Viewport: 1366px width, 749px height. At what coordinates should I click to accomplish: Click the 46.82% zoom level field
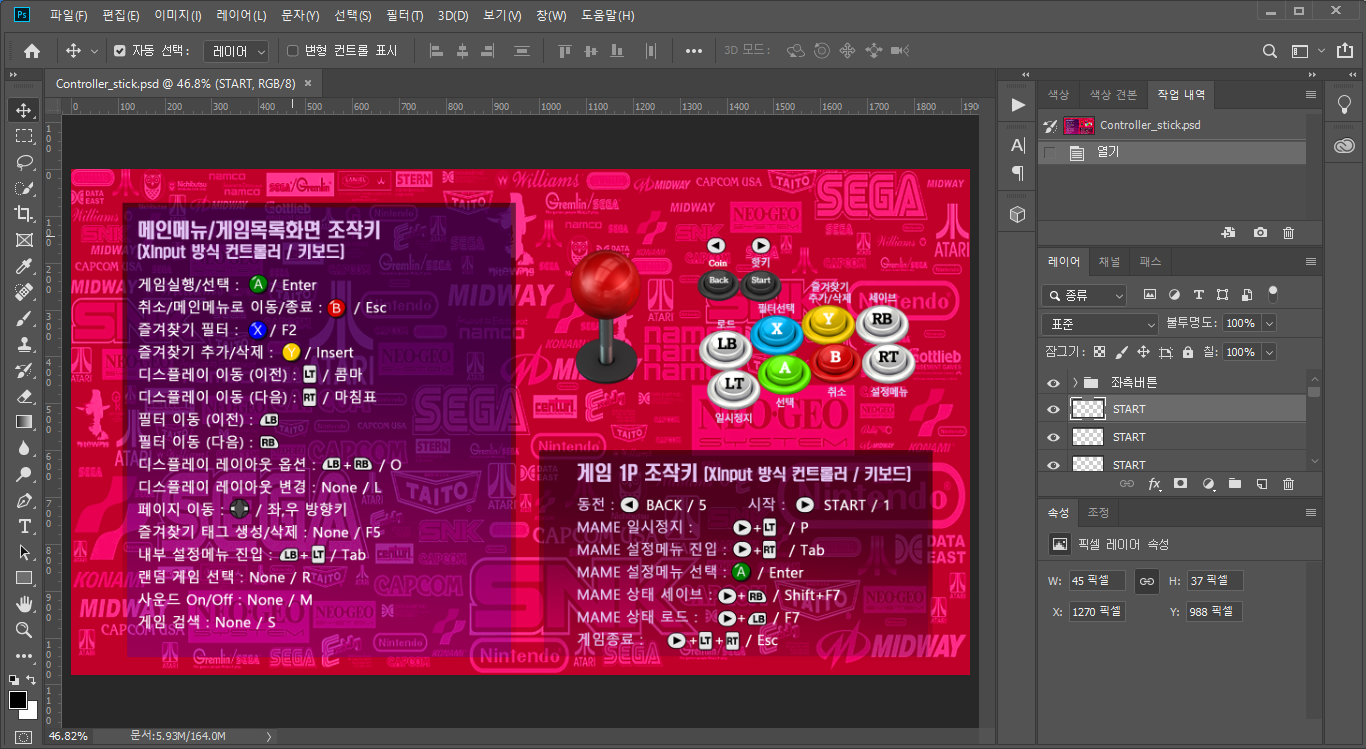[x=68, y=736]
